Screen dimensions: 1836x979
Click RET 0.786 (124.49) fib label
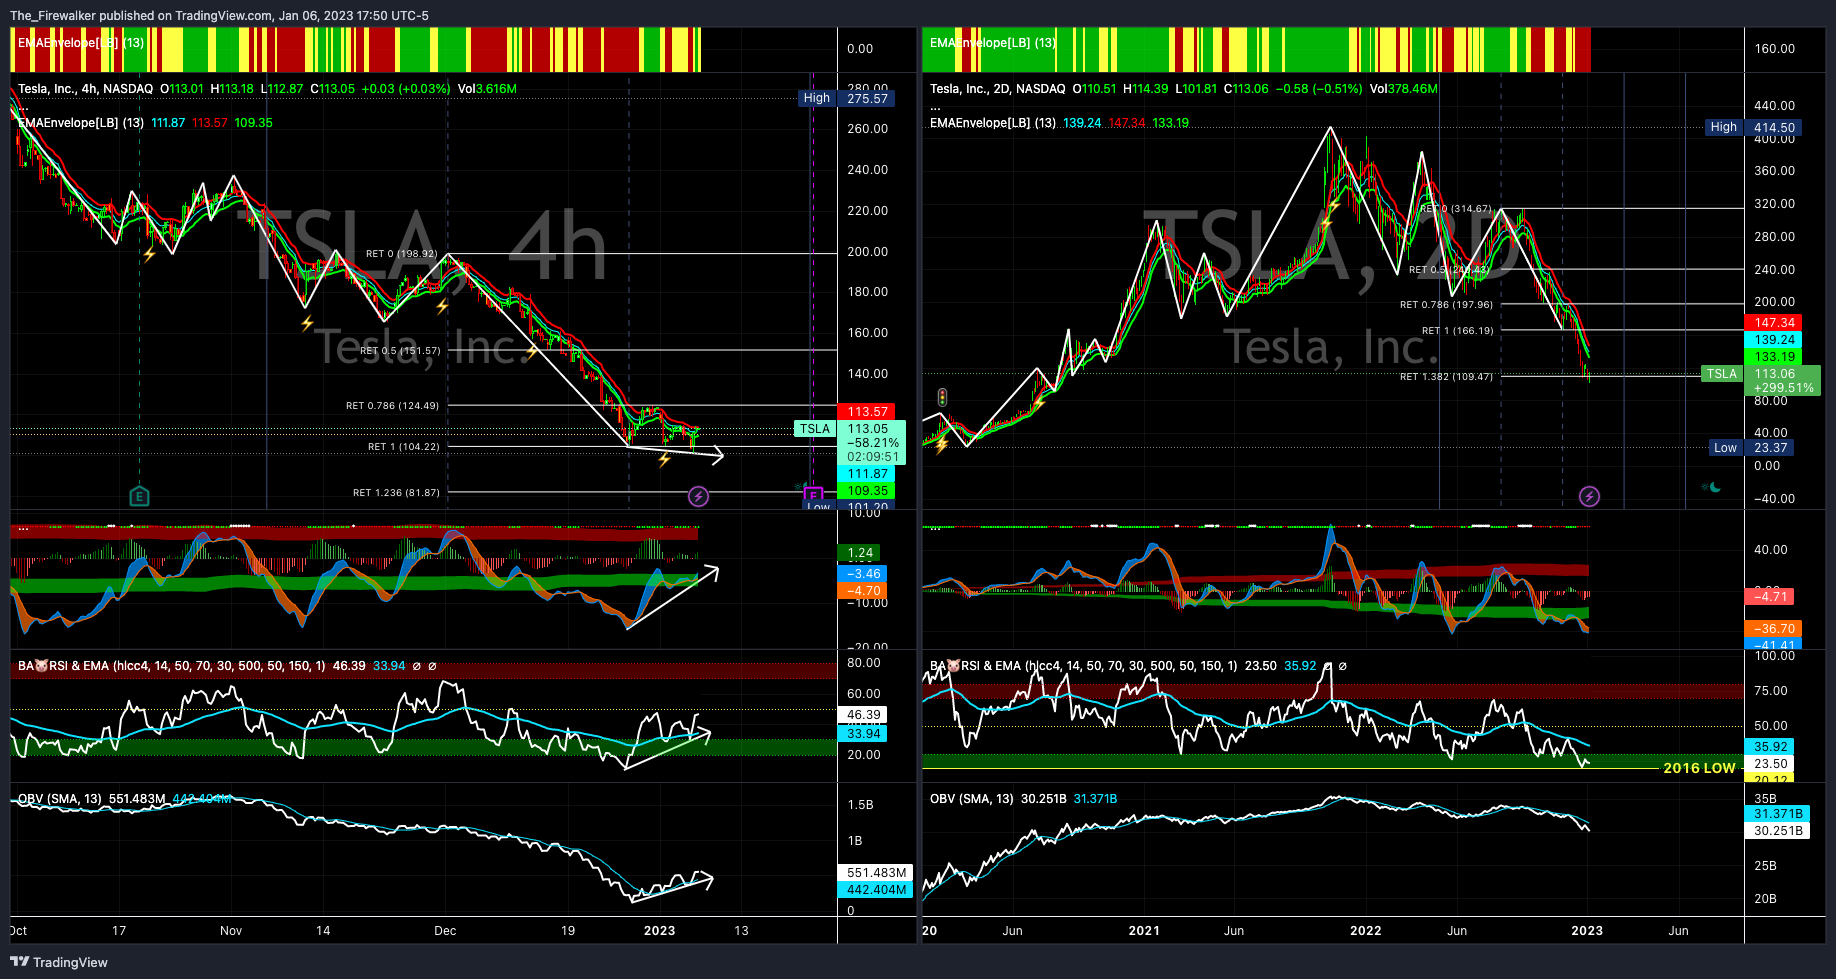click(392, 406)
